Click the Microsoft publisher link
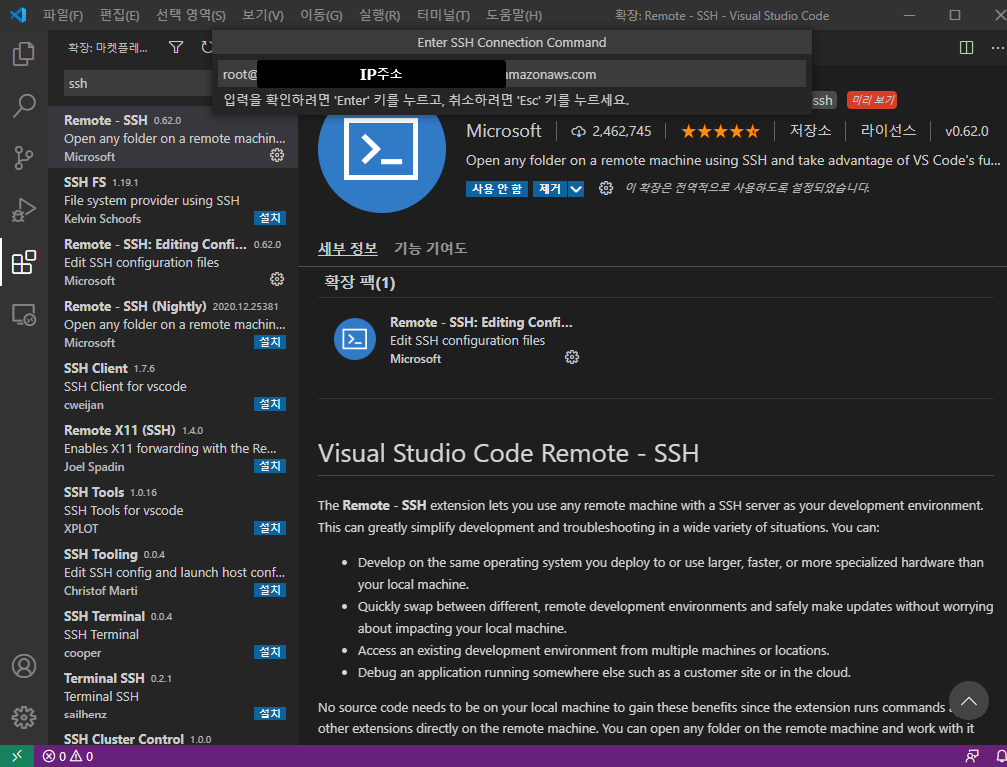The width and height of the screenshot is (1007, 767). tap(504, 131)
